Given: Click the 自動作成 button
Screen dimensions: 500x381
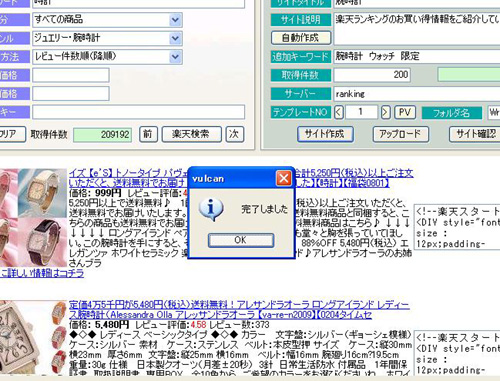Looking at the screenshot, I should (x=301, y=38).
